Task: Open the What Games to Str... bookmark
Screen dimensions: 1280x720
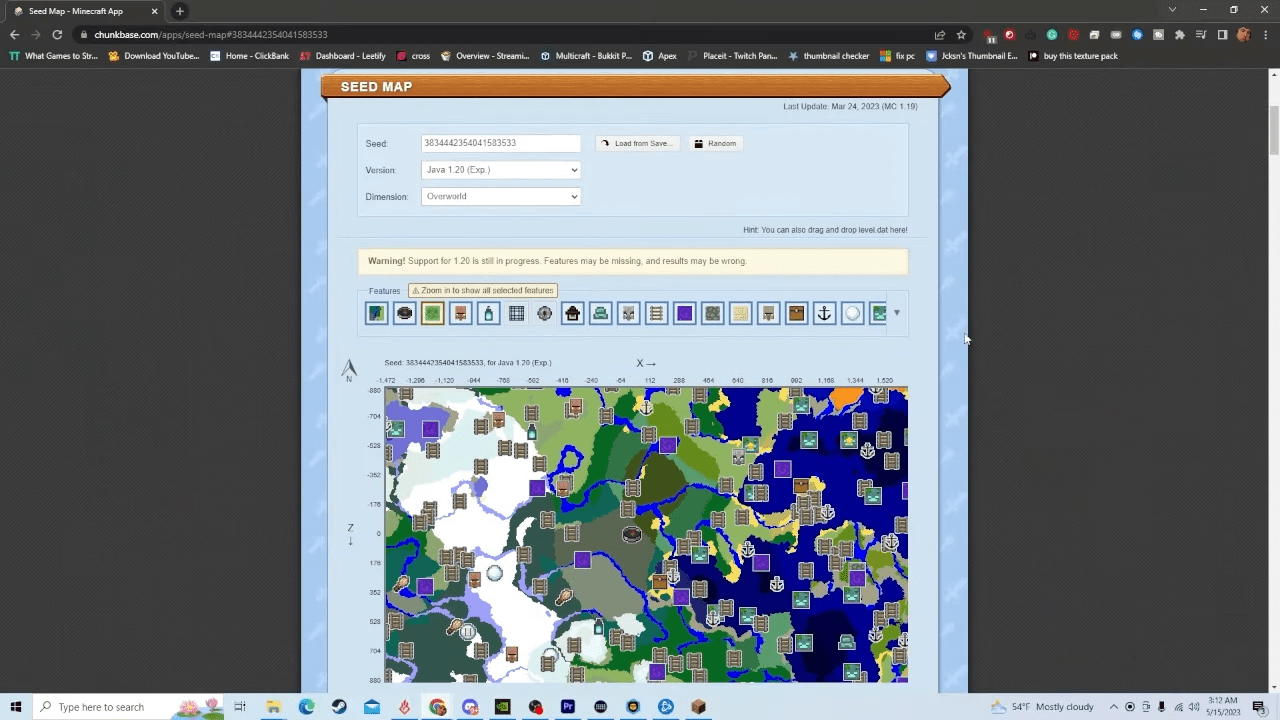Action: click(53, 56)
